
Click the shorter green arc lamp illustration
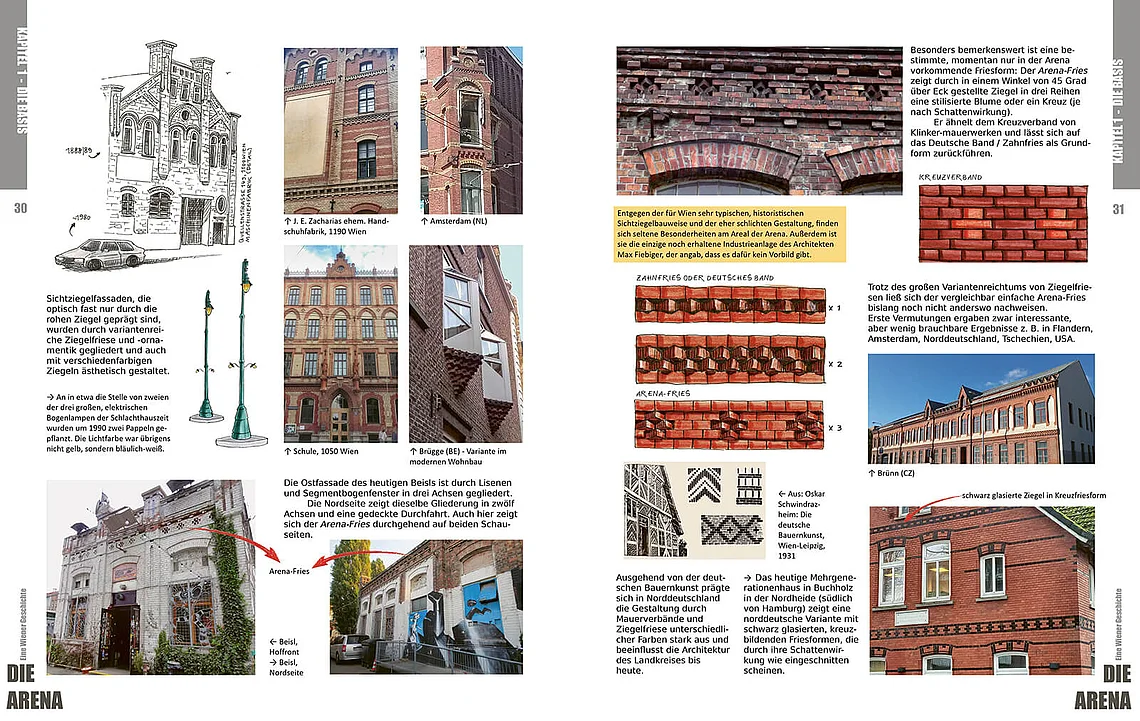207,357
